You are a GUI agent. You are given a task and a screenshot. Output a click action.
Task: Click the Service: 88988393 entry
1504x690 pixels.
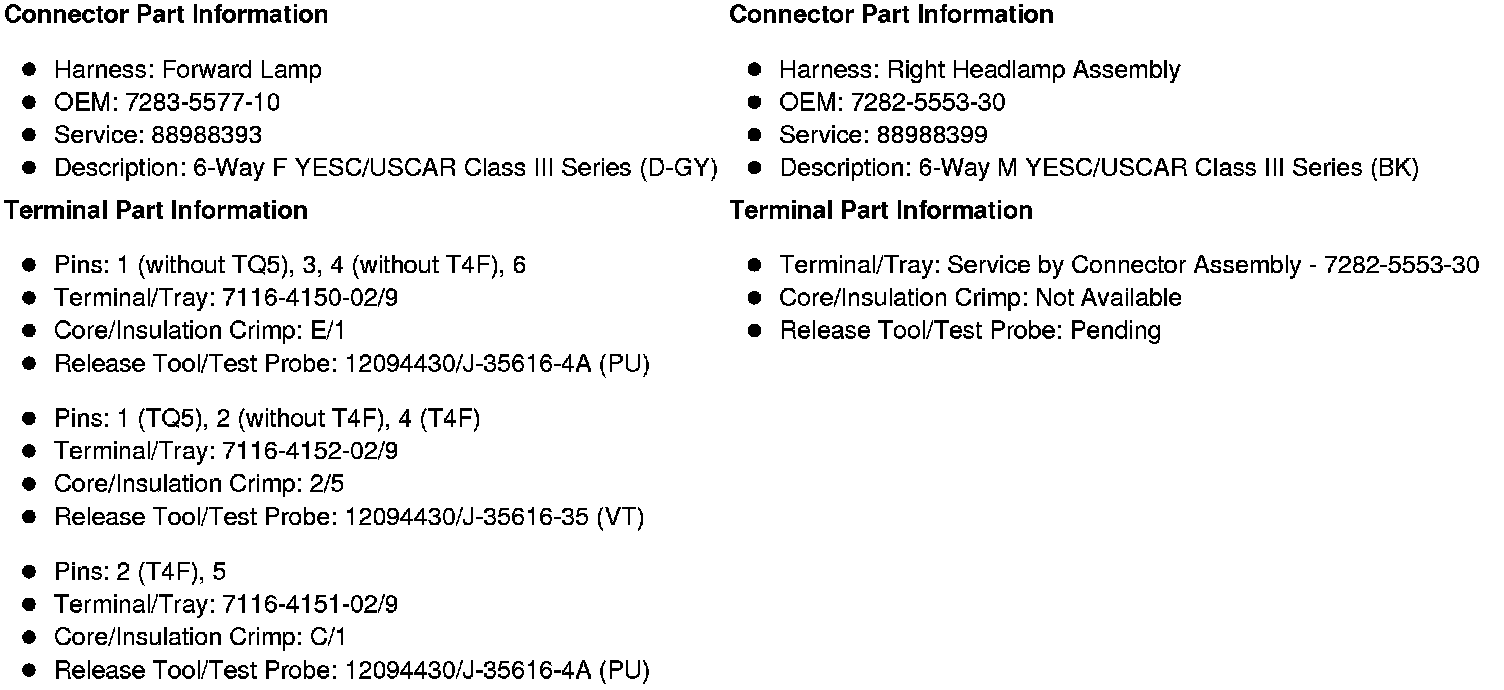pyautogui.click(x=158, y=135)
